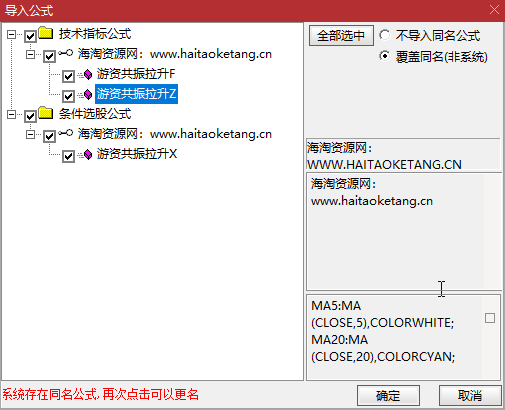
Task: Toggle the 条件选股公式 folder checkbox
Action: pos(30,116)
